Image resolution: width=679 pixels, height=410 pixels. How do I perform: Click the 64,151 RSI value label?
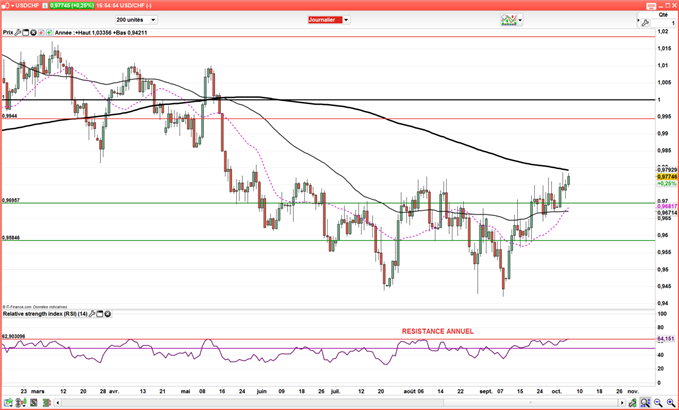click(x=666, y=339)
